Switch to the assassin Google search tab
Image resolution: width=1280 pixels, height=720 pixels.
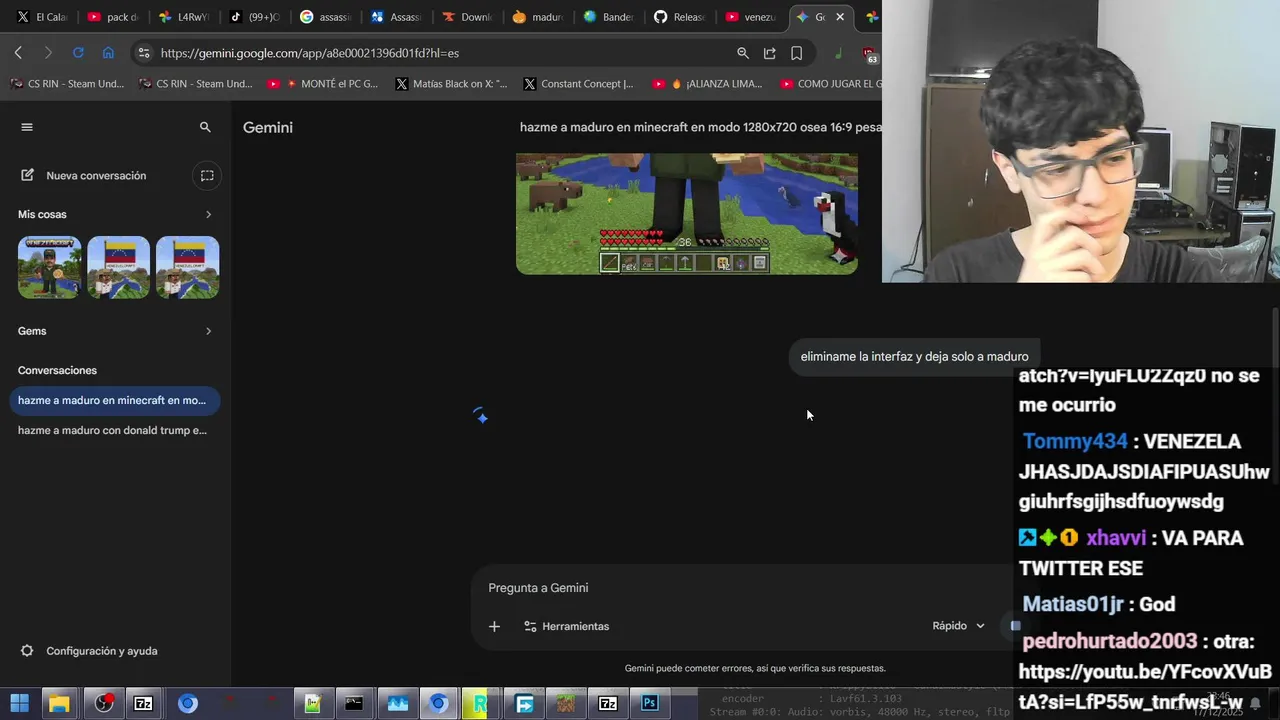coord(325,17)
